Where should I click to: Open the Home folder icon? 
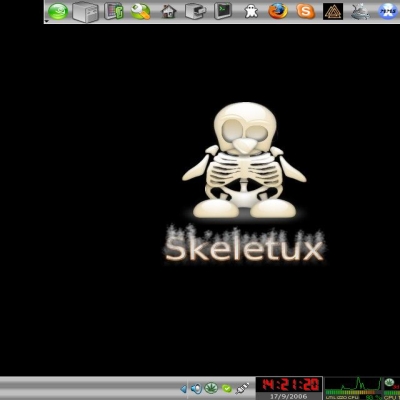pyautogui.click(x=169, y=12)
